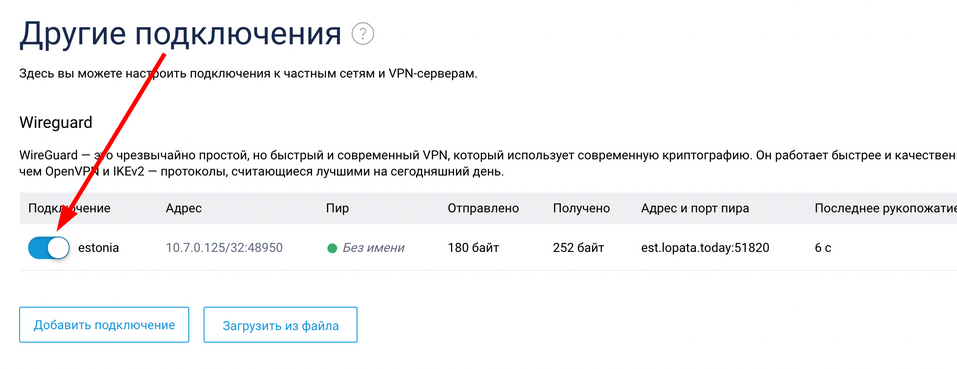This screenshot has height=369, width=957.
Task: Click the Последнее рукопожатие column header
Action: pos(886,208)
